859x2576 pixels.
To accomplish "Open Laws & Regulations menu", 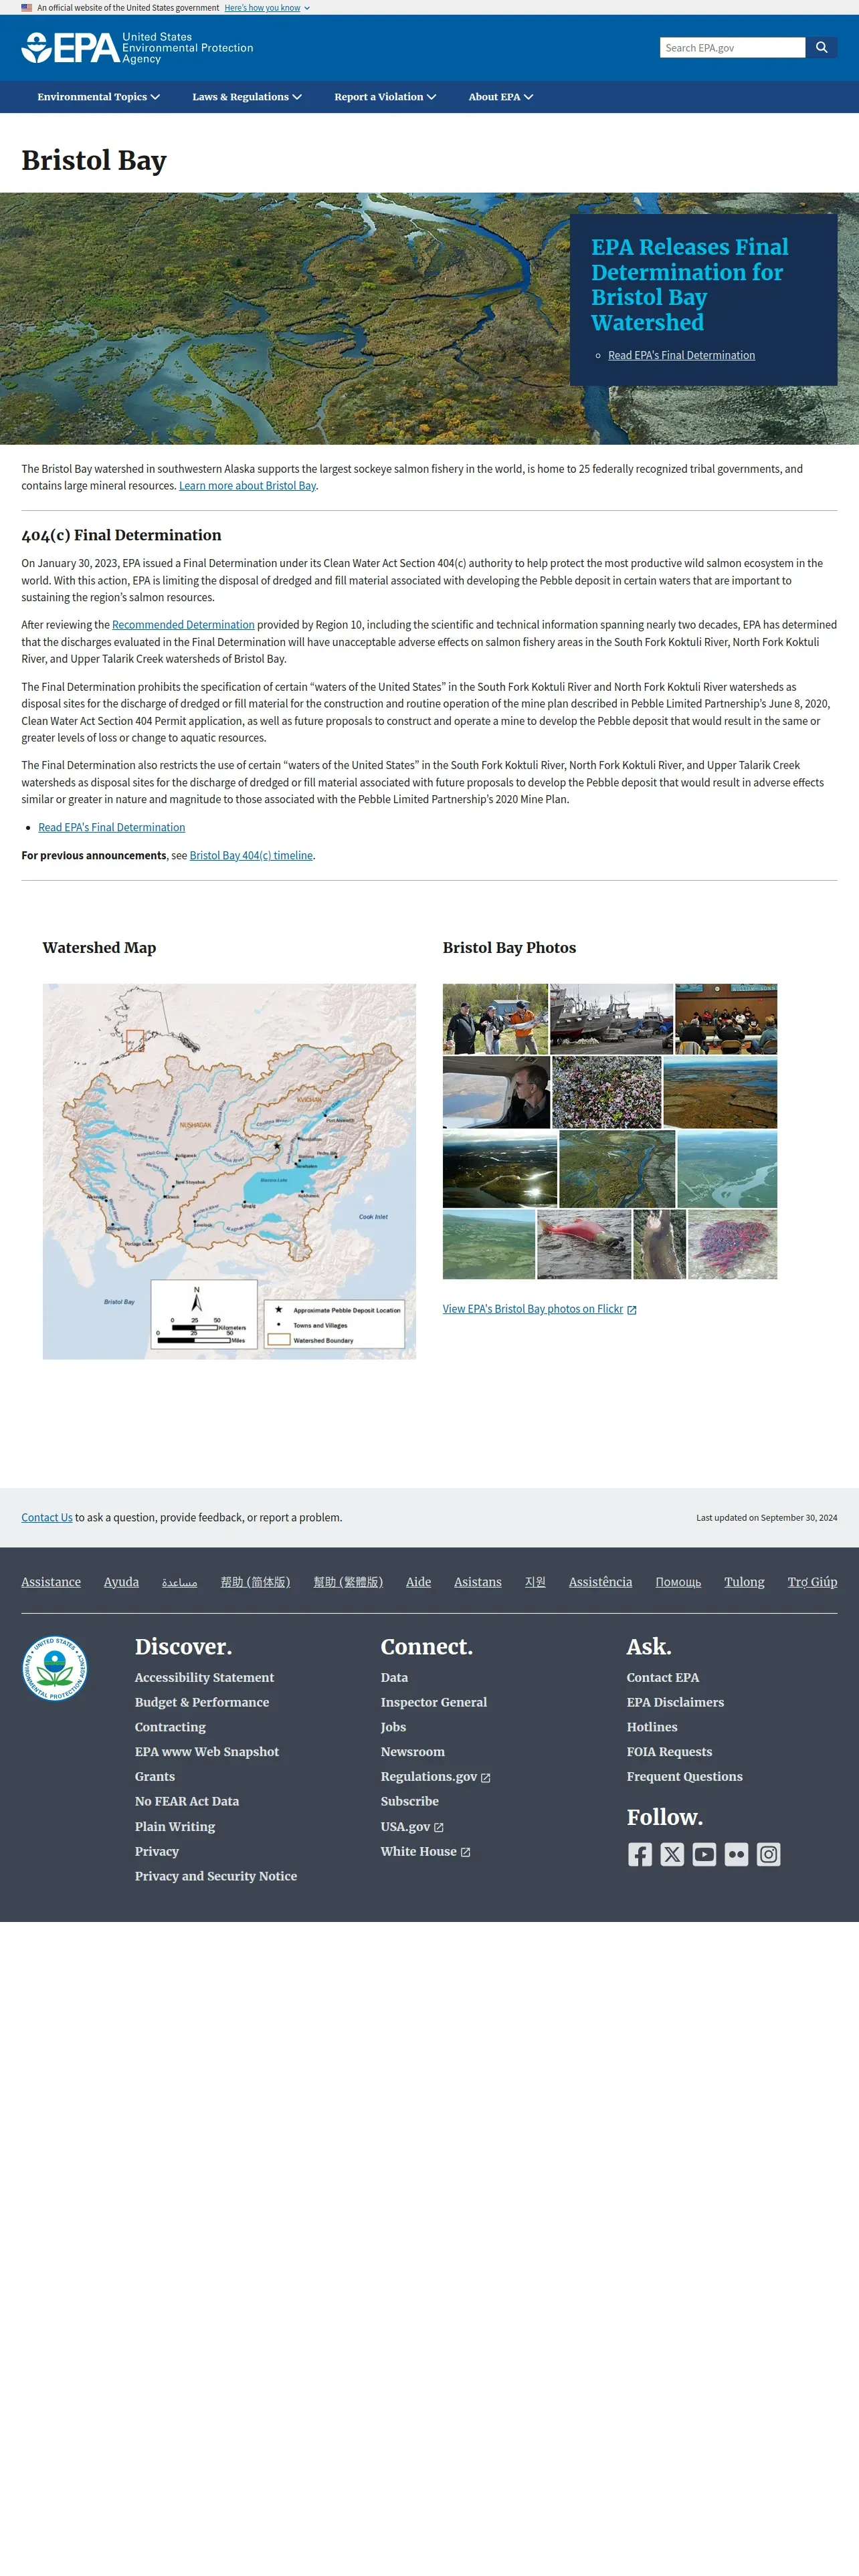I will pos(247,97).
